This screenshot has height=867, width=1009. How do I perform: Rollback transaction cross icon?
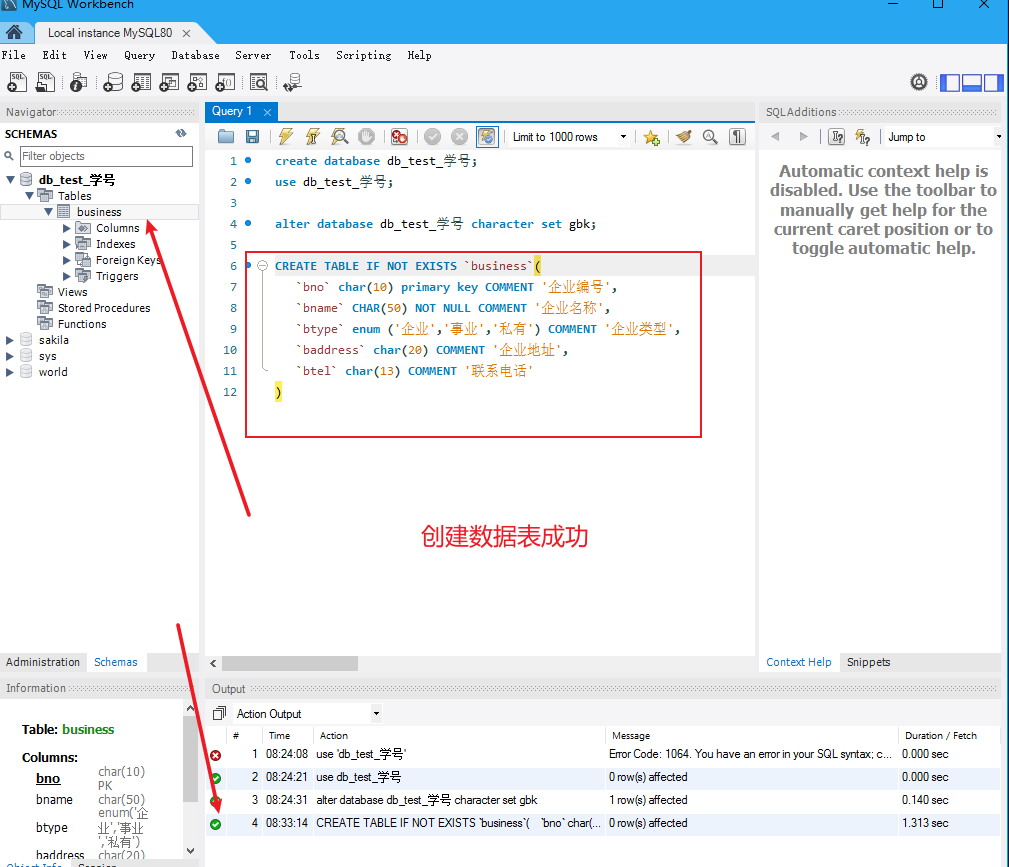[459, 136]
